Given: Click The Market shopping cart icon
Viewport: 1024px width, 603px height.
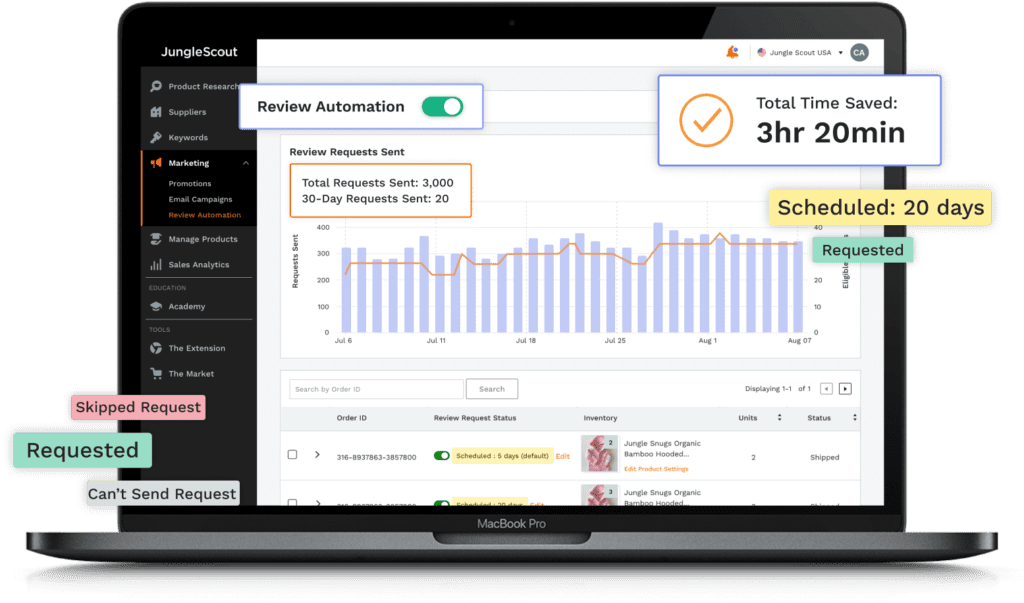Looking at the screenshot, I should pyautogui.click(x=156, y=374).
